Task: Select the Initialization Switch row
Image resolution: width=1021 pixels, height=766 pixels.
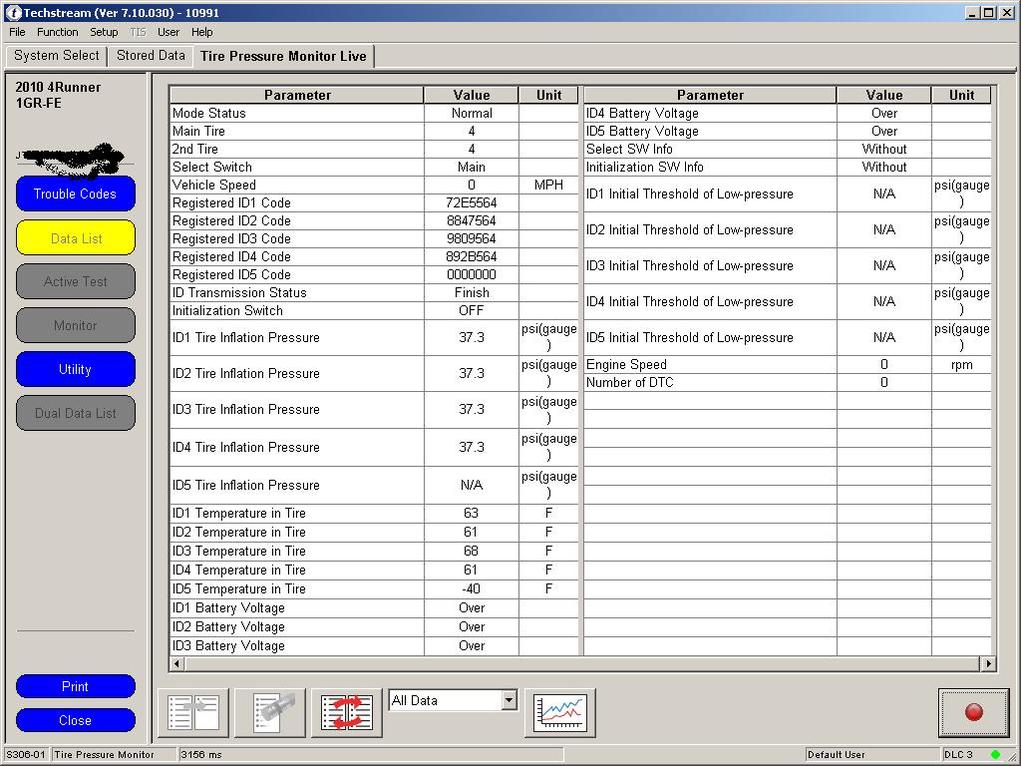Action: (374, 311)
